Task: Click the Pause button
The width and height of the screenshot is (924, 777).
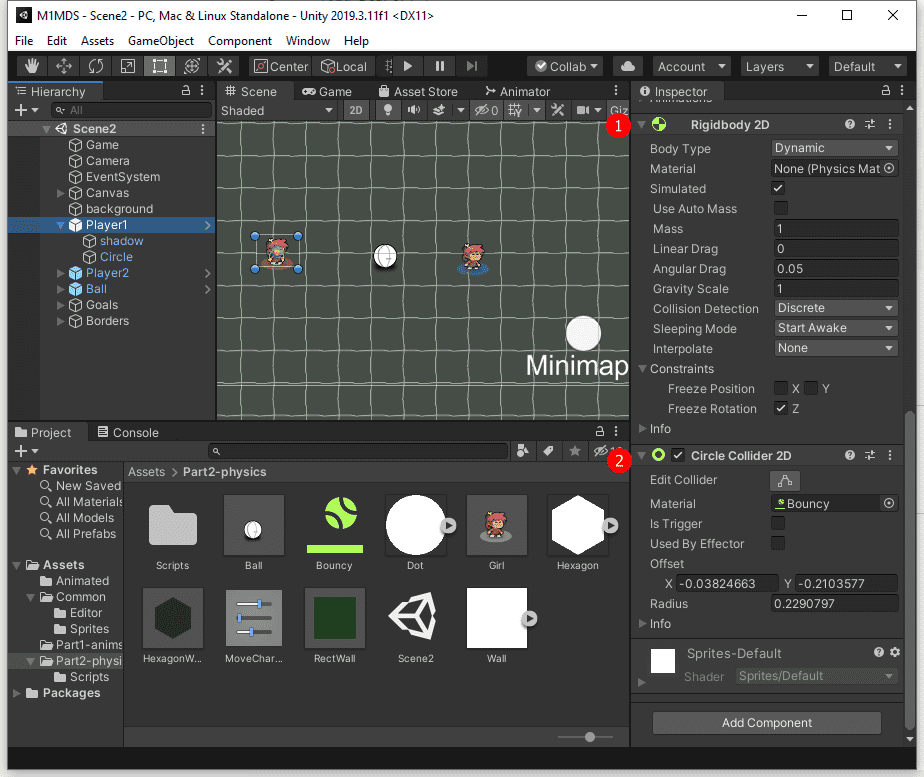Action: click(439, 67)
